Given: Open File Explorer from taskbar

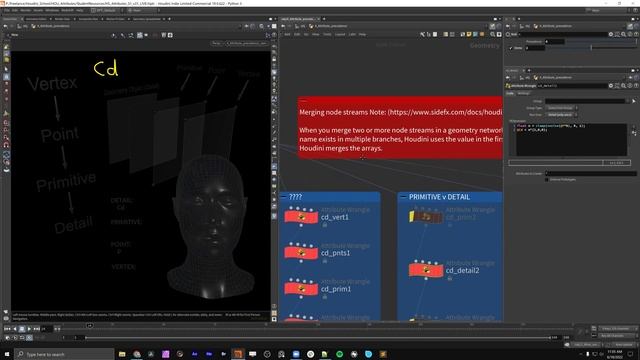Looking at the screenshot, I should pyautogui.click(x=122, y=354).
